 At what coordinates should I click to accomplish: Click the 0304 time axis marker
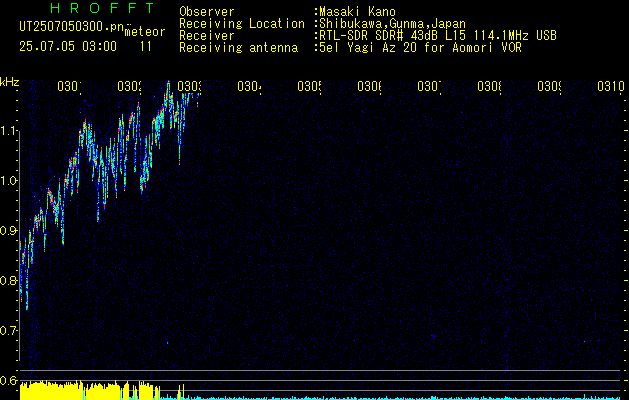pyautogui.click(x=249, y=86)
